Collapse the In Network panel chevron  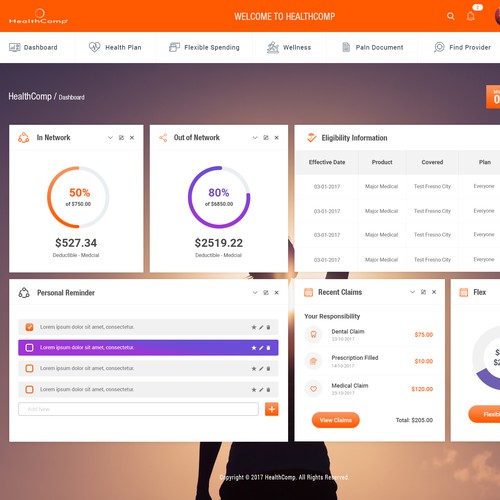click(110, 138)
